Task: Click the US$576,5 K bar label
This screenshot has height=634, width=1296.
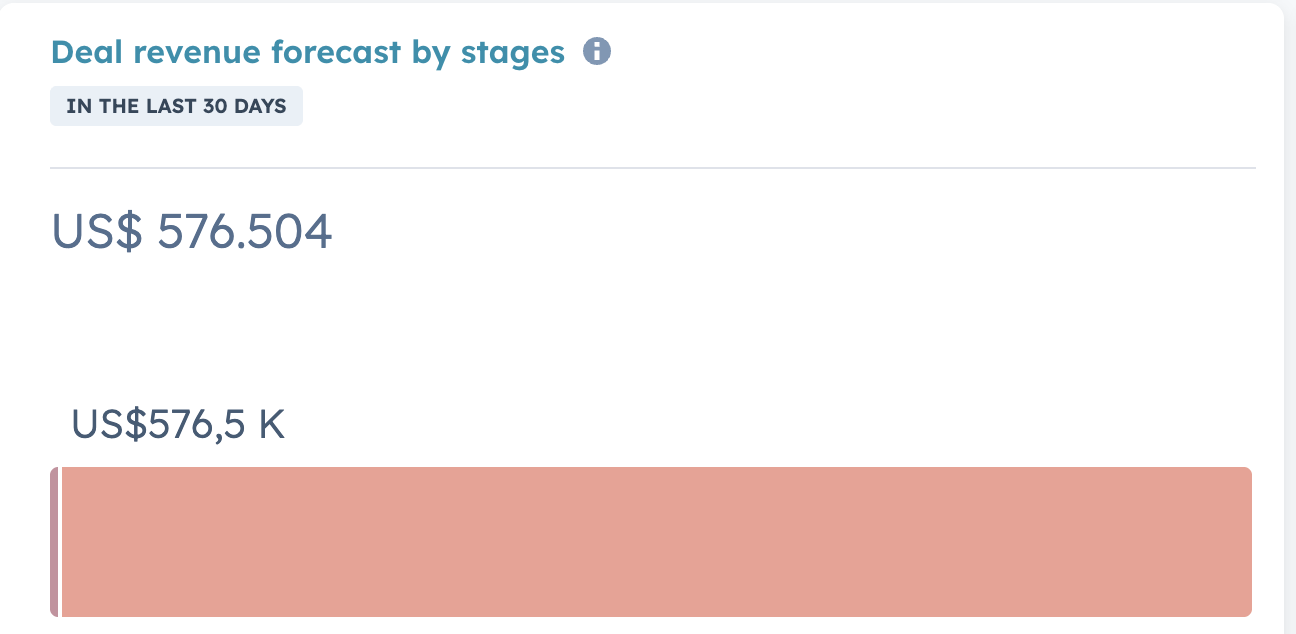Action: coord(178,425)
